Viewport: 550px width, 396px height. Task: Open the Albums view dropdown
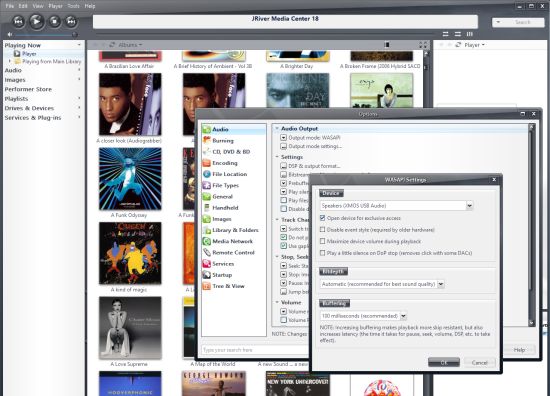(130, 45)
